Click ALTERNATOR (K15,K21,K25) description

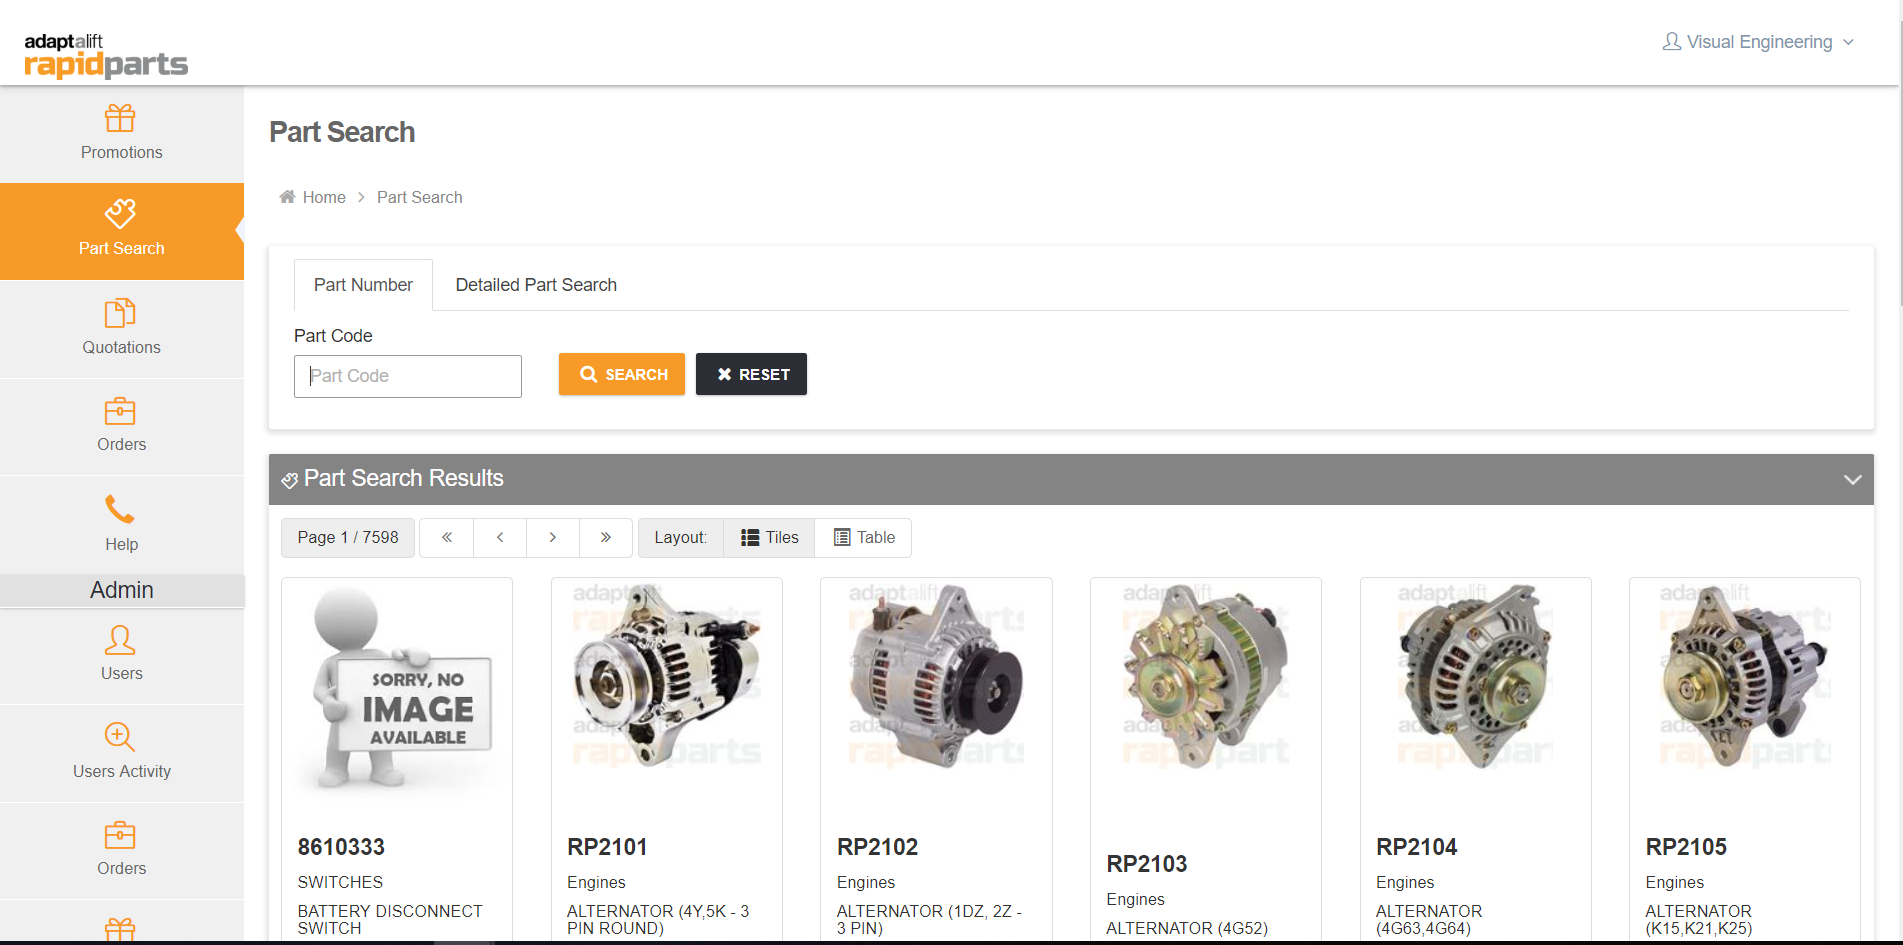coord(1699,920)
